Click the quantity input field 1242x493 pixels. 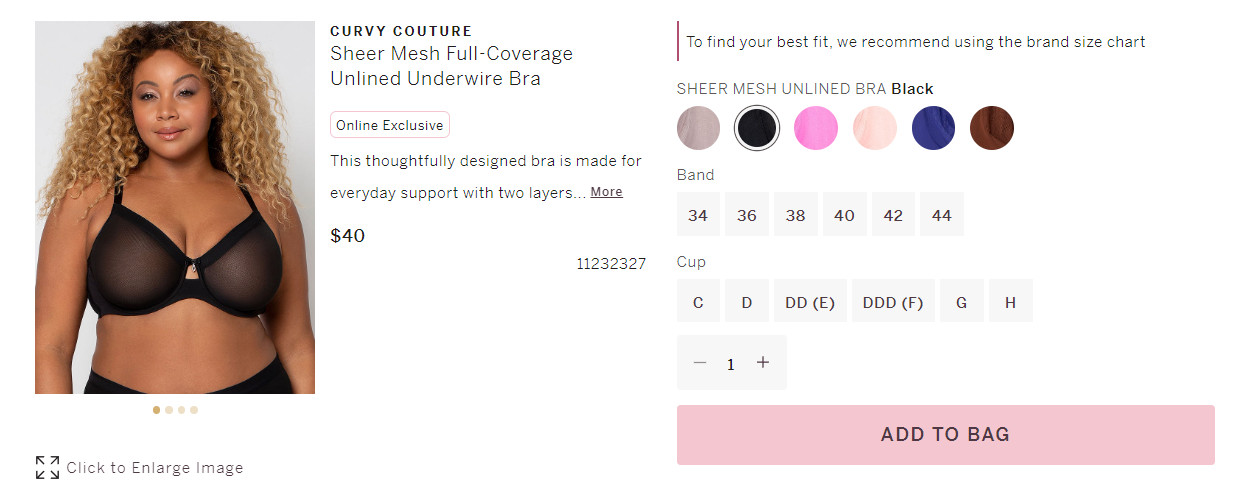(731, 364)
